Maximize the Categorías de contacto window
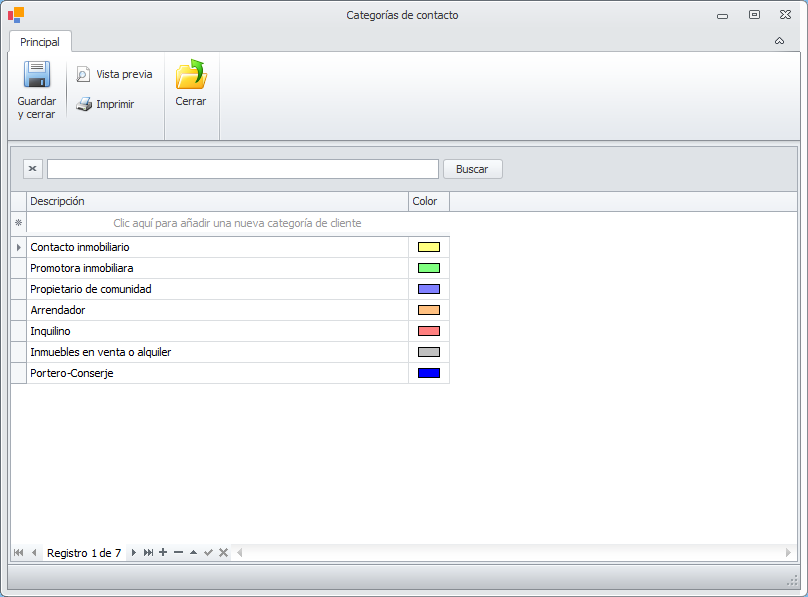Viewport: 808px width, 597px height. click(754, 15)
